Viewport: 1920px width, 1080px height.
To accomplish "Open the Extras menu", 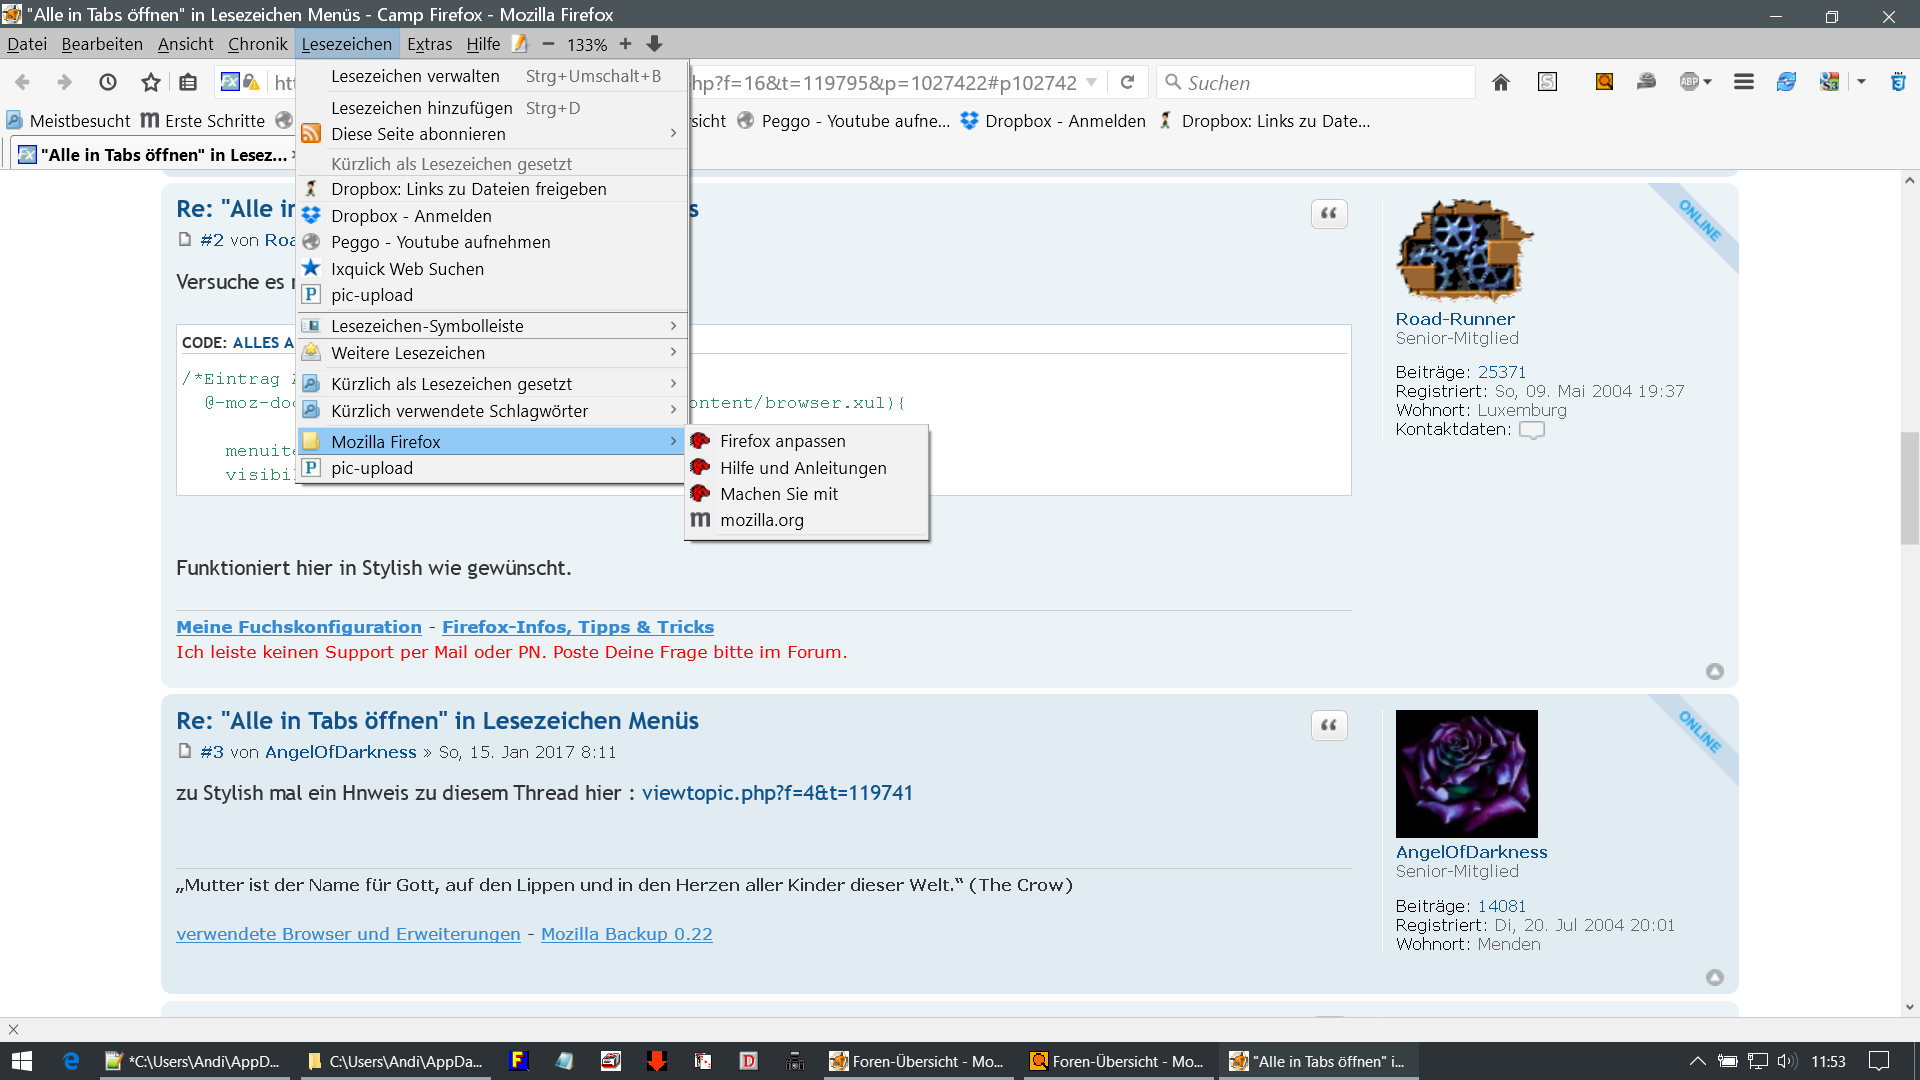I will (429, 44).
